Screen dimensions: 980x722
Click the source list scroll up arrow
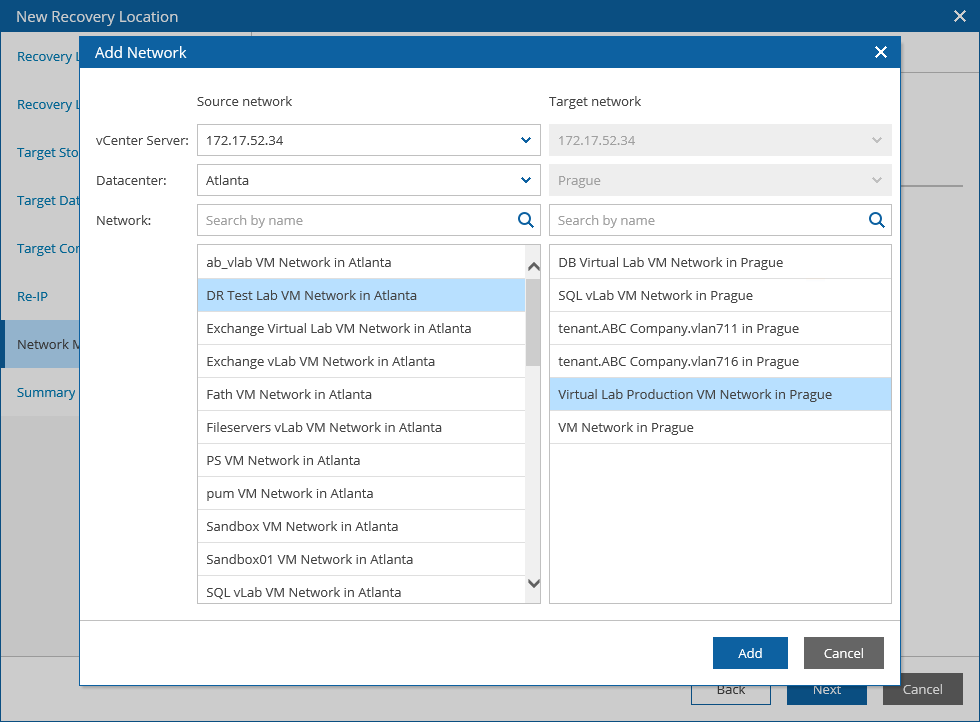coord(533,266)
